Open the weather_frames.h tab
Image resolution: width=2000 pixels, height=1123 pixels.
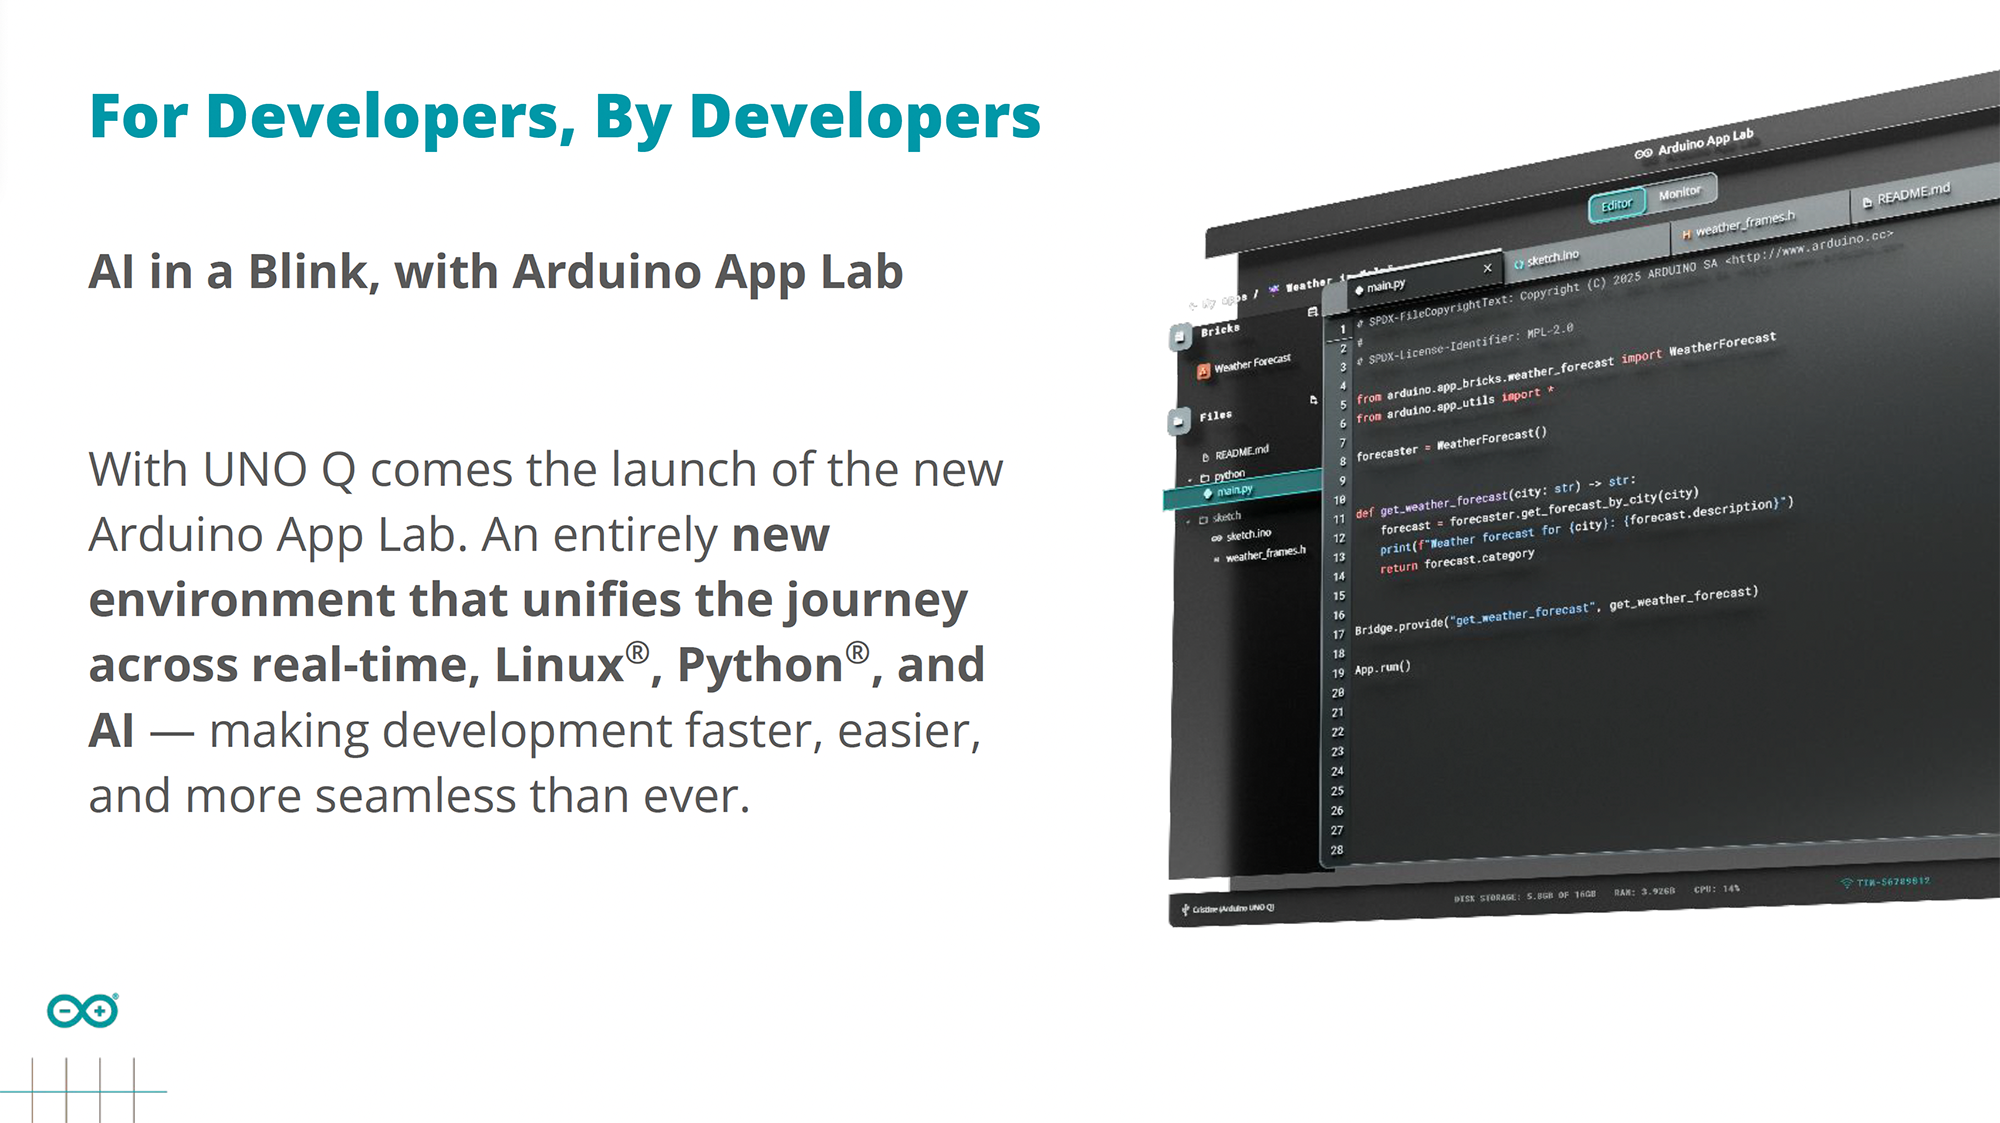point(1744,224)
